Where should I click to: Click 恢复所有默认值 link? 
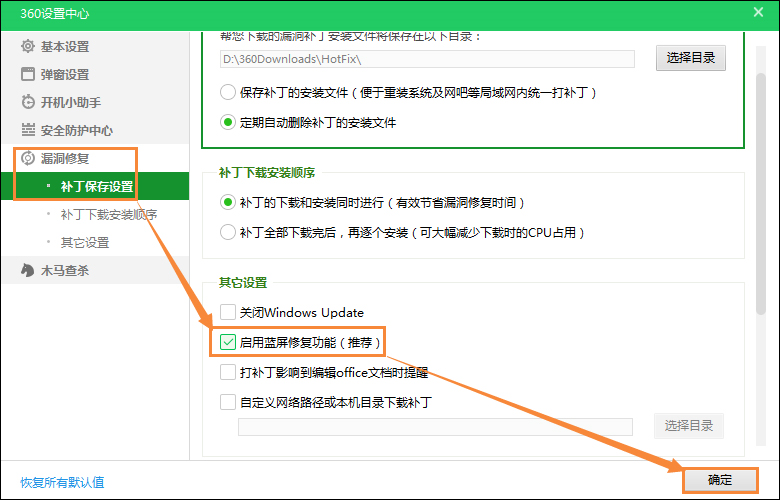pos(62,482)
